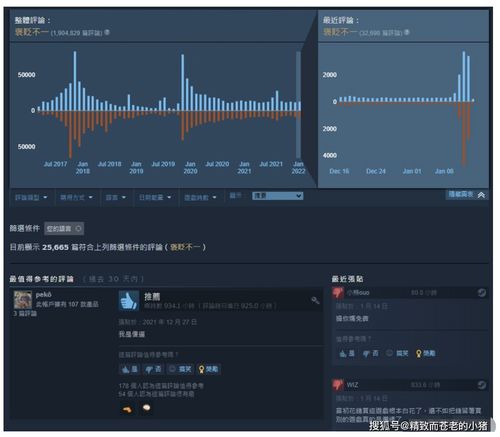500x437 pixels.
Task: Open pekö's '3 篇評論' reviews link
Action: coord(25,314)
